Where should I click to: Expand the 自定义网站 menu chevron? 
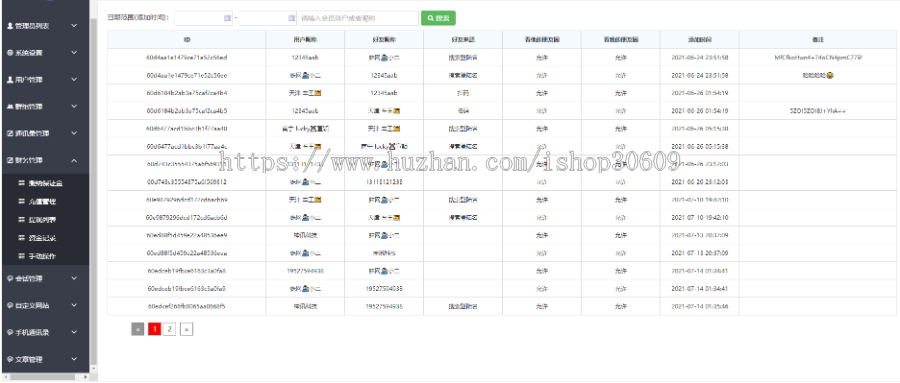[x=74, y=305]
